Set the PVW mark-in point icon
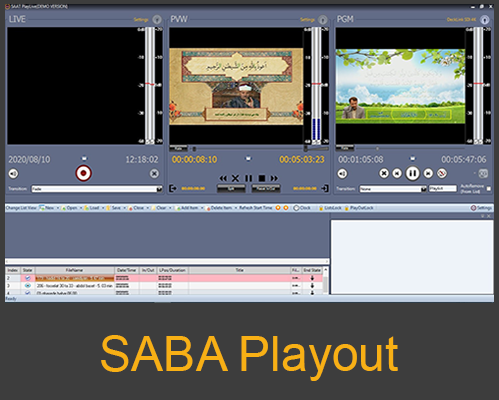This screenshot has height=400, width=499. [x=173, y=188]
